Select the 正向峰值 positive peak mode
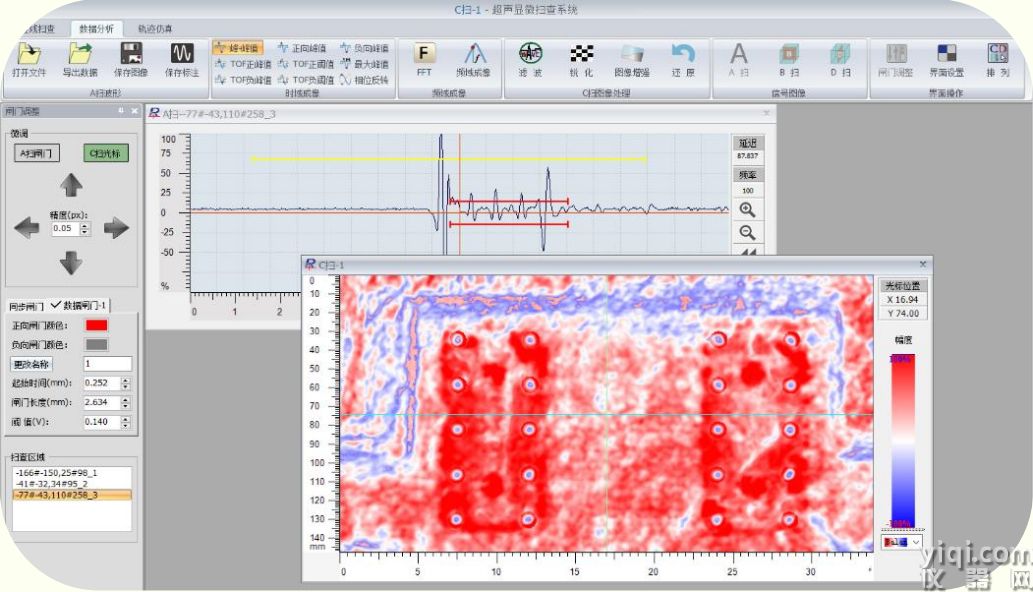This screenshot has height=592, width=1033. (302, 48)
